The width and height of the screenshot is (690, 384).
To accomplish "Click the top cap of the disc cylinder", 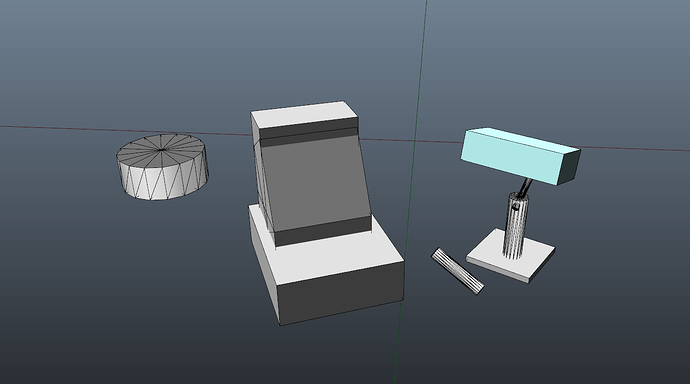I will pos(161,151).
